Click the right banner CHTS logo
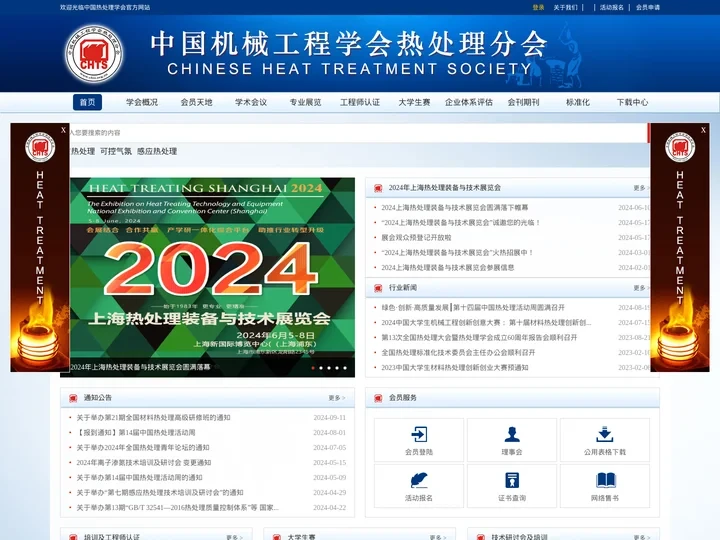 (x=680, y=147)
